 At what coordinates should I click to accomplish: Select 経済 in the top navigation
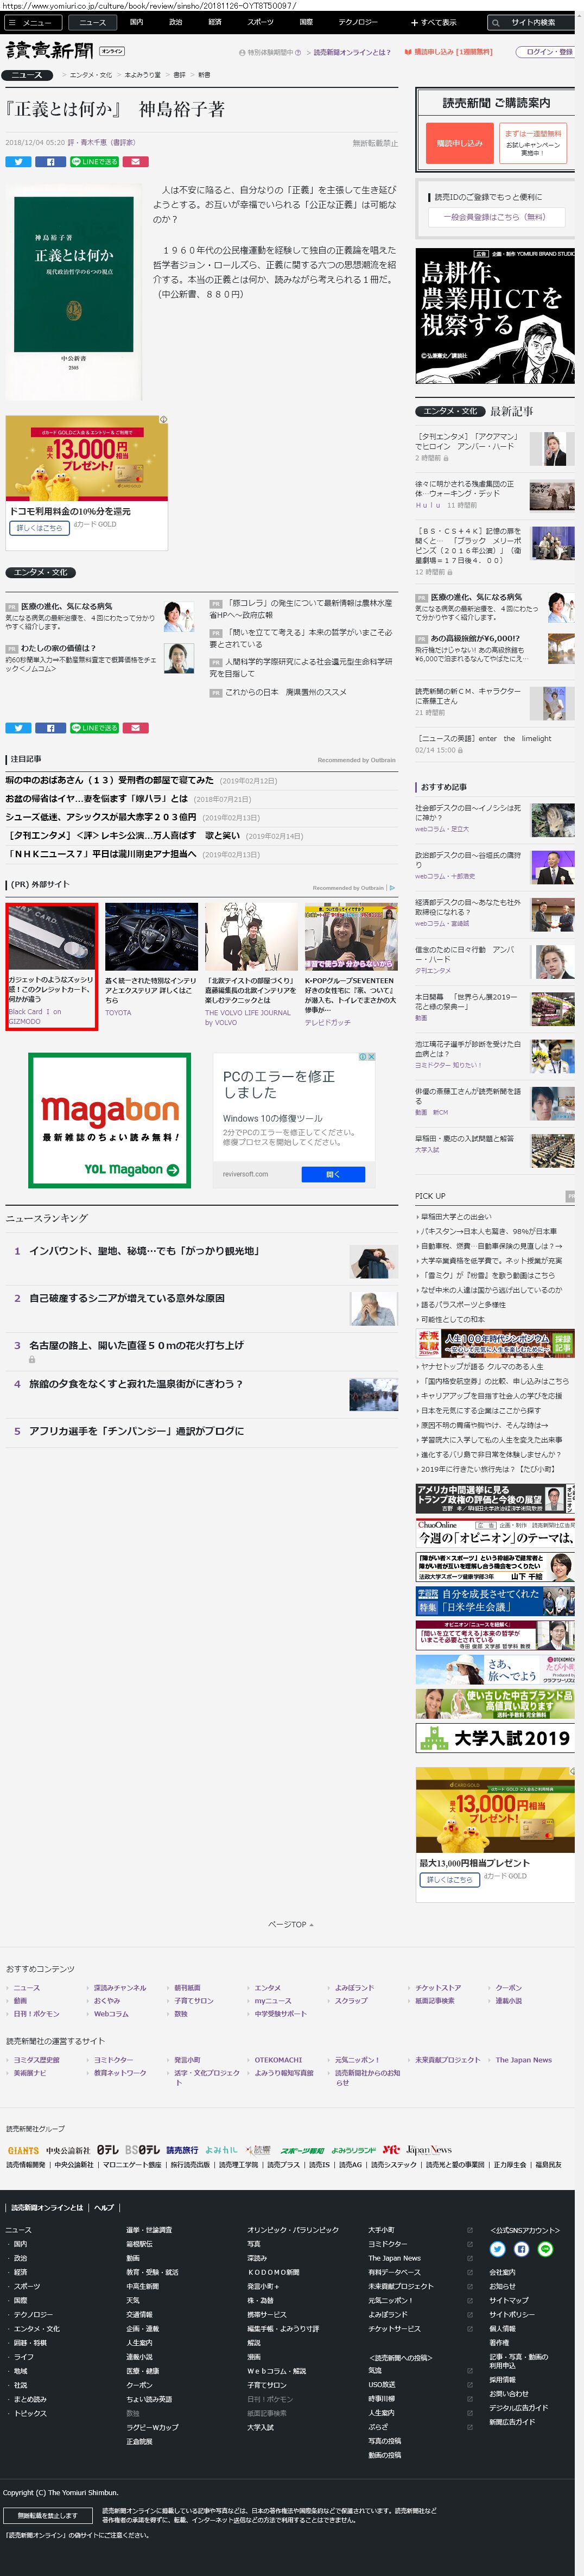pyautogui.click(x=215, y=21)
